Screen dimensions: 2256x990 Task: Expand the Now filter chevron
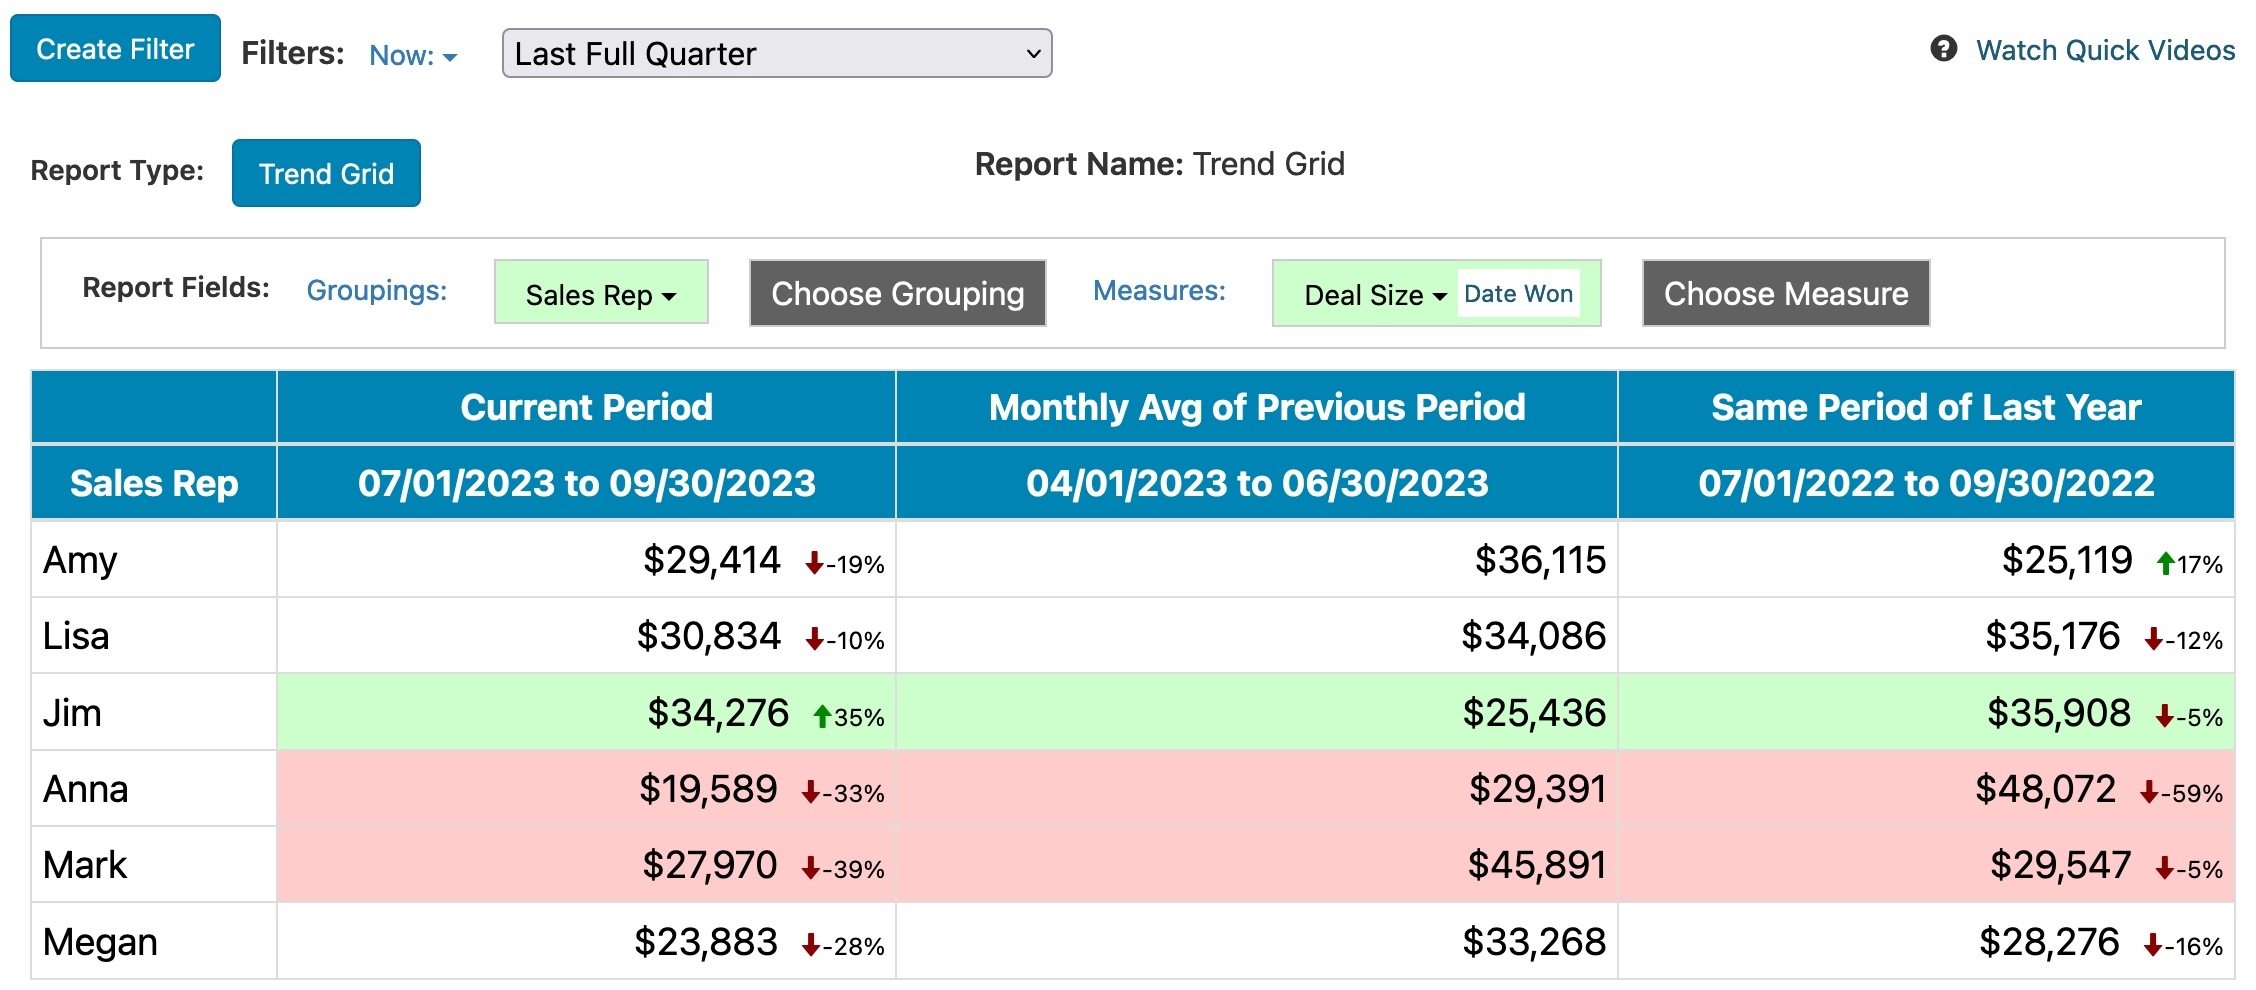(449, 57)
